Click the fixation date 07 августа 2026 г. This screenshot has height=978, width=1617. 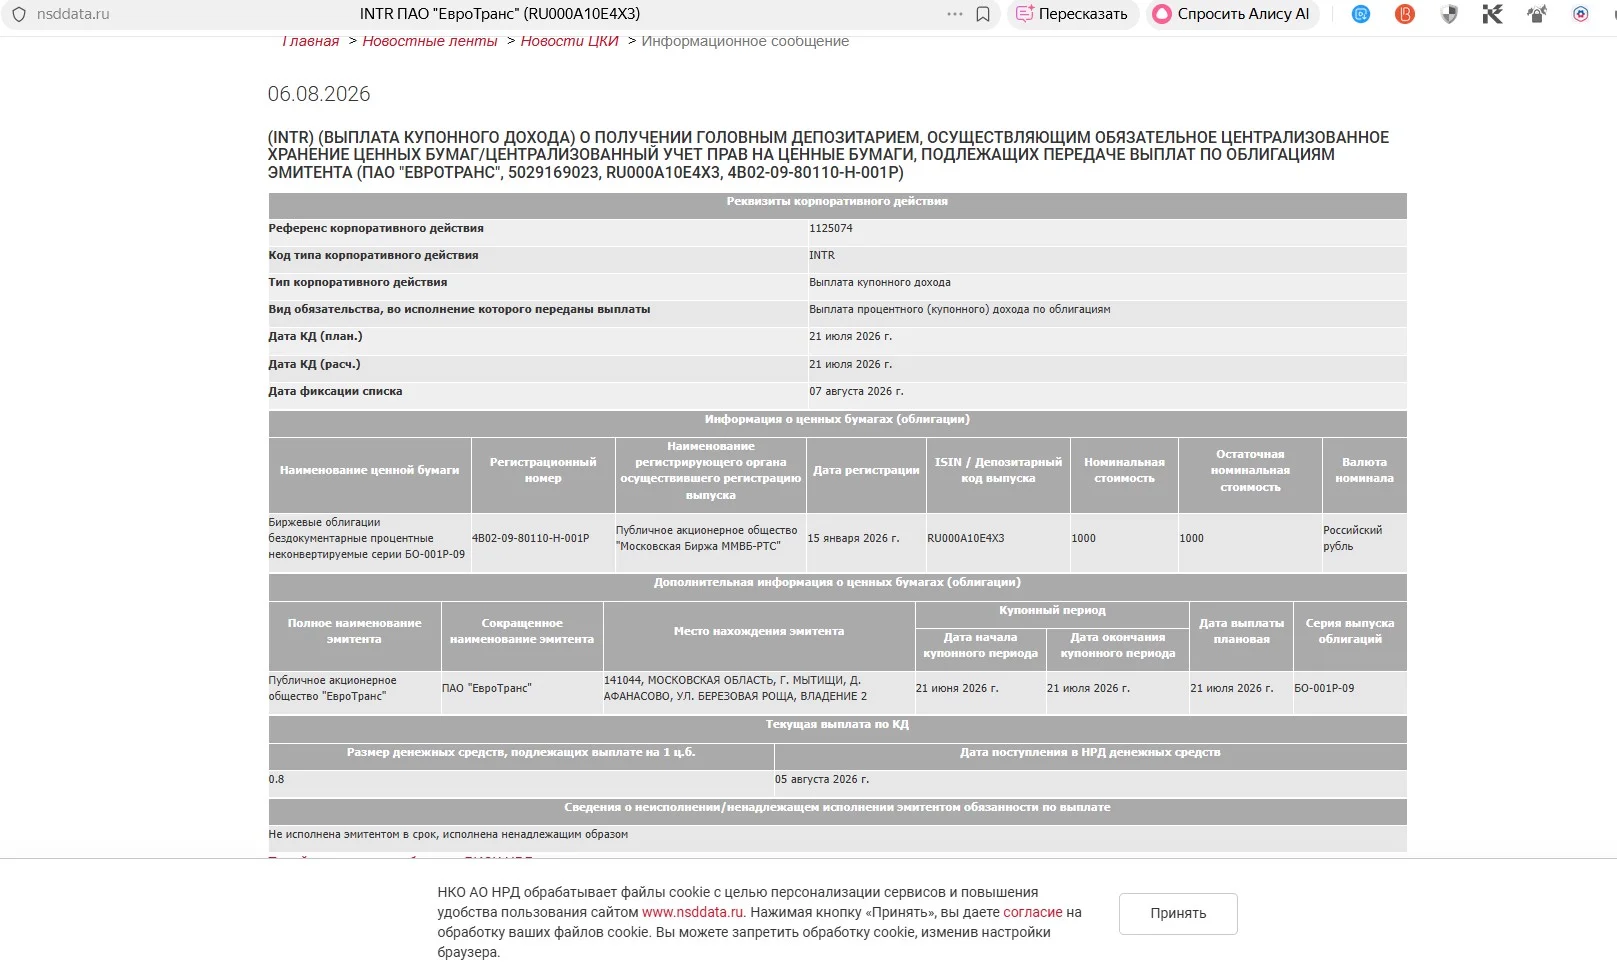pyautogui.click(x=856, y=391)
